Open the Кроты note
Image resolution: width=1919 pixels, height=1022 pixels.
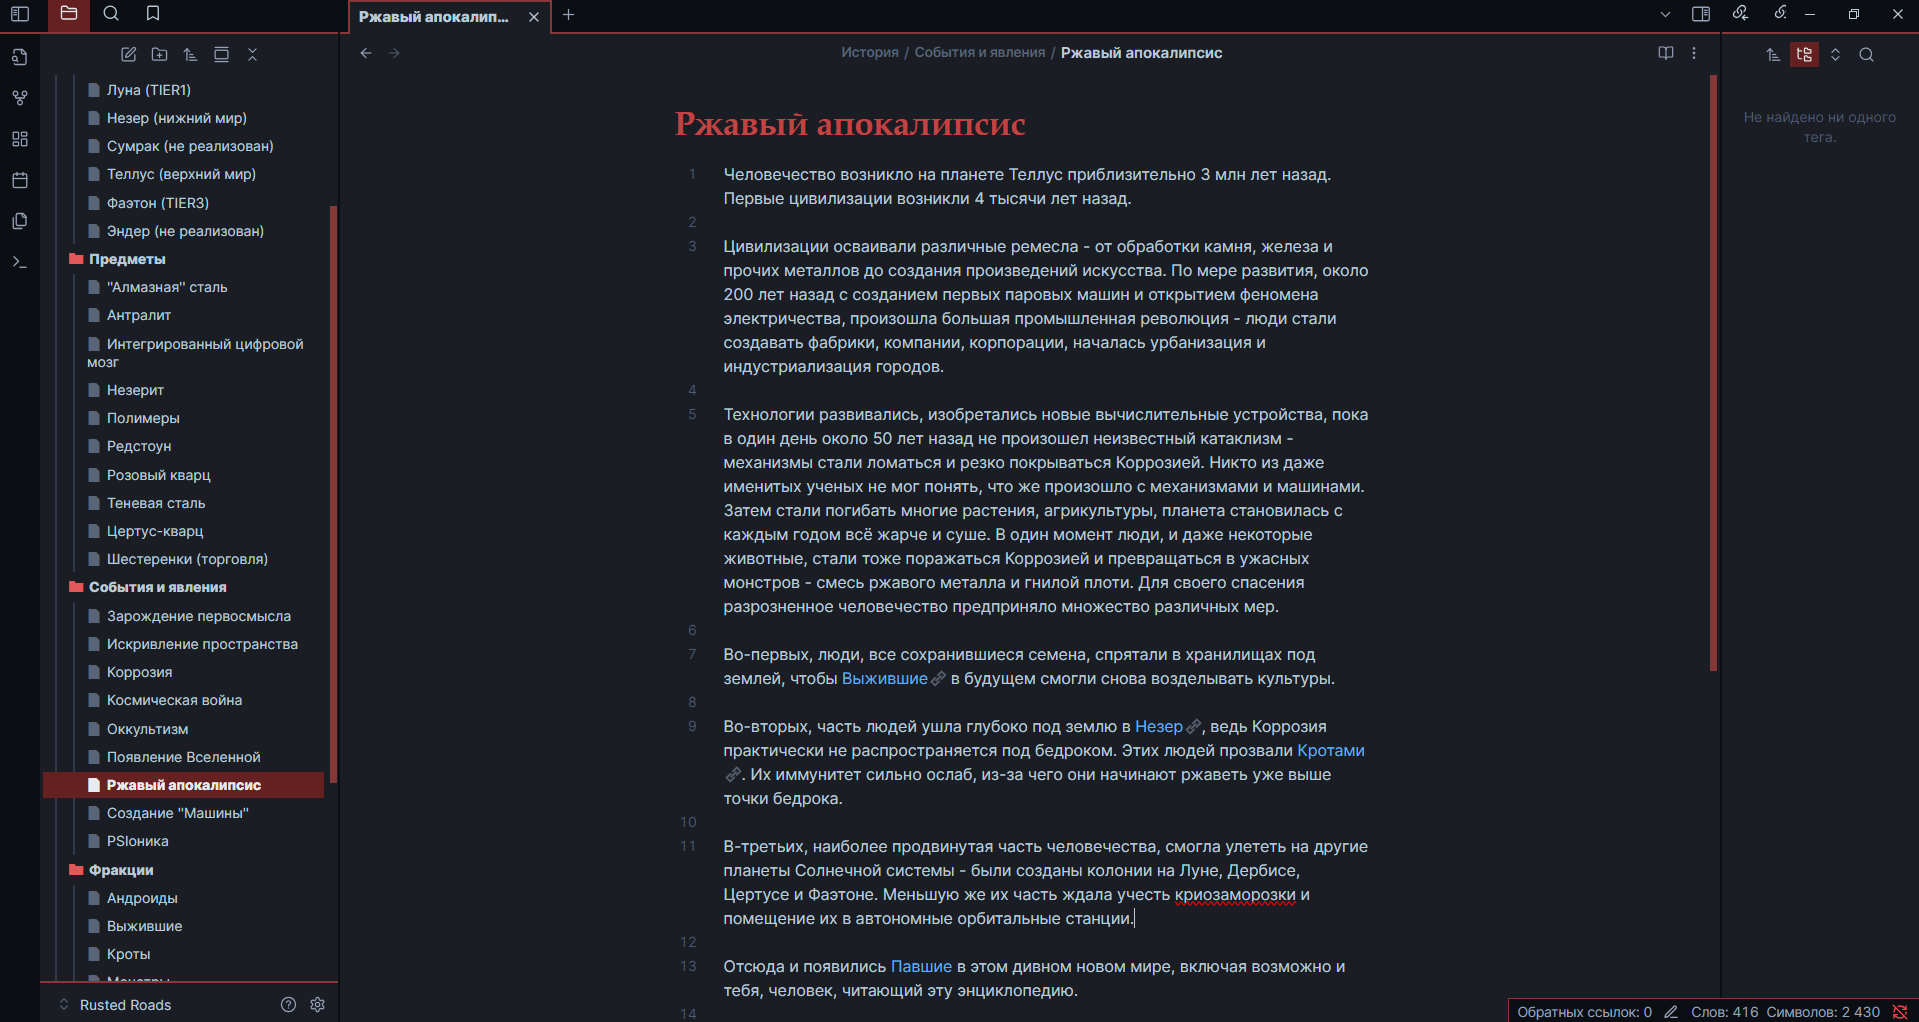[128, 954]
